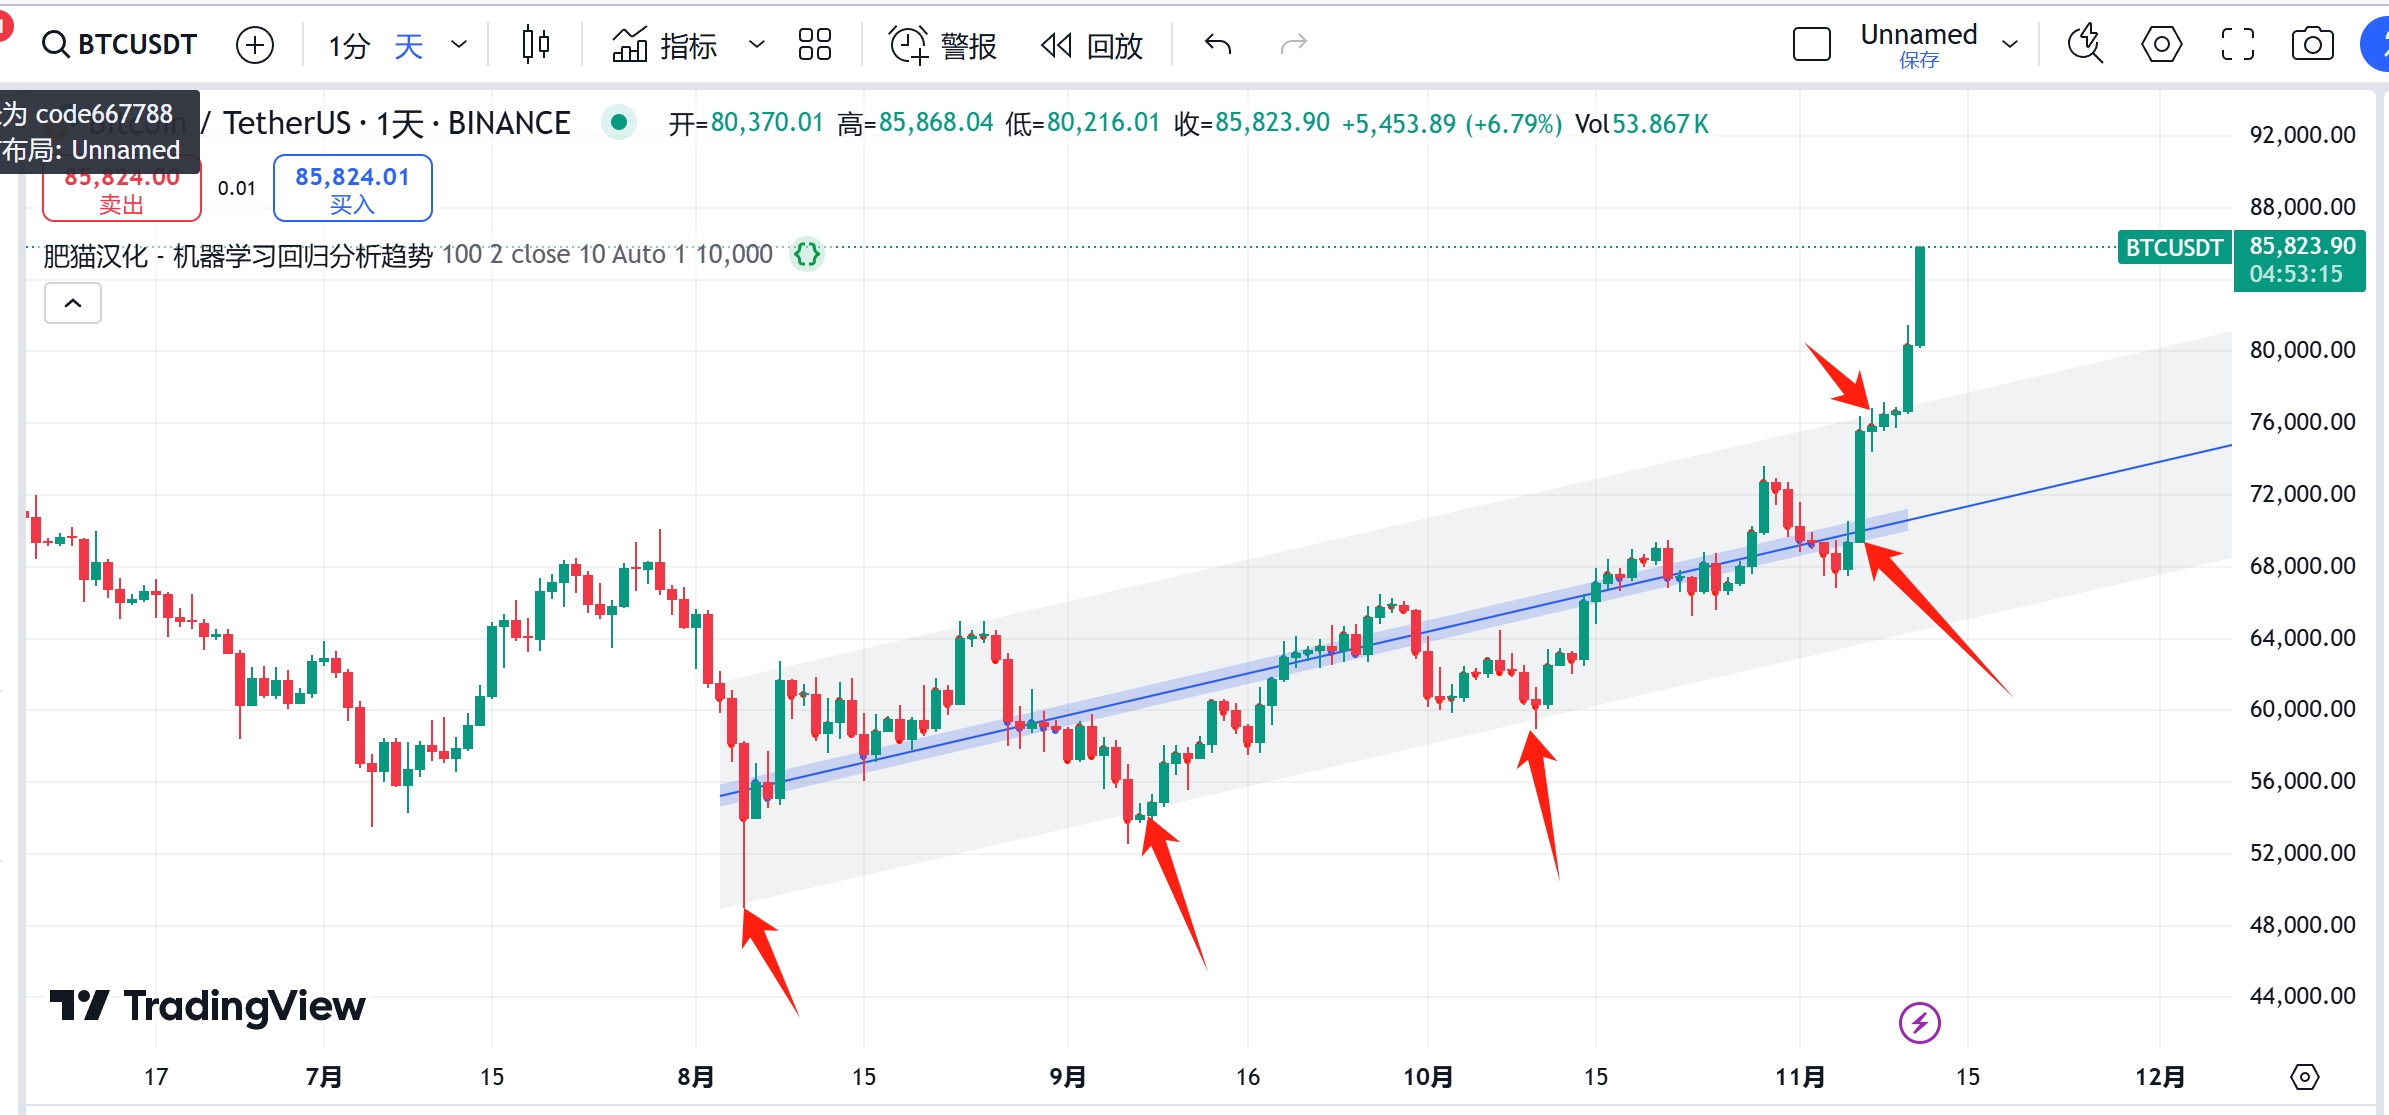Expand the indicators favorites dropdown arrow
The width and height of the screenshot is (2389, 1115).
pos(757,45)
